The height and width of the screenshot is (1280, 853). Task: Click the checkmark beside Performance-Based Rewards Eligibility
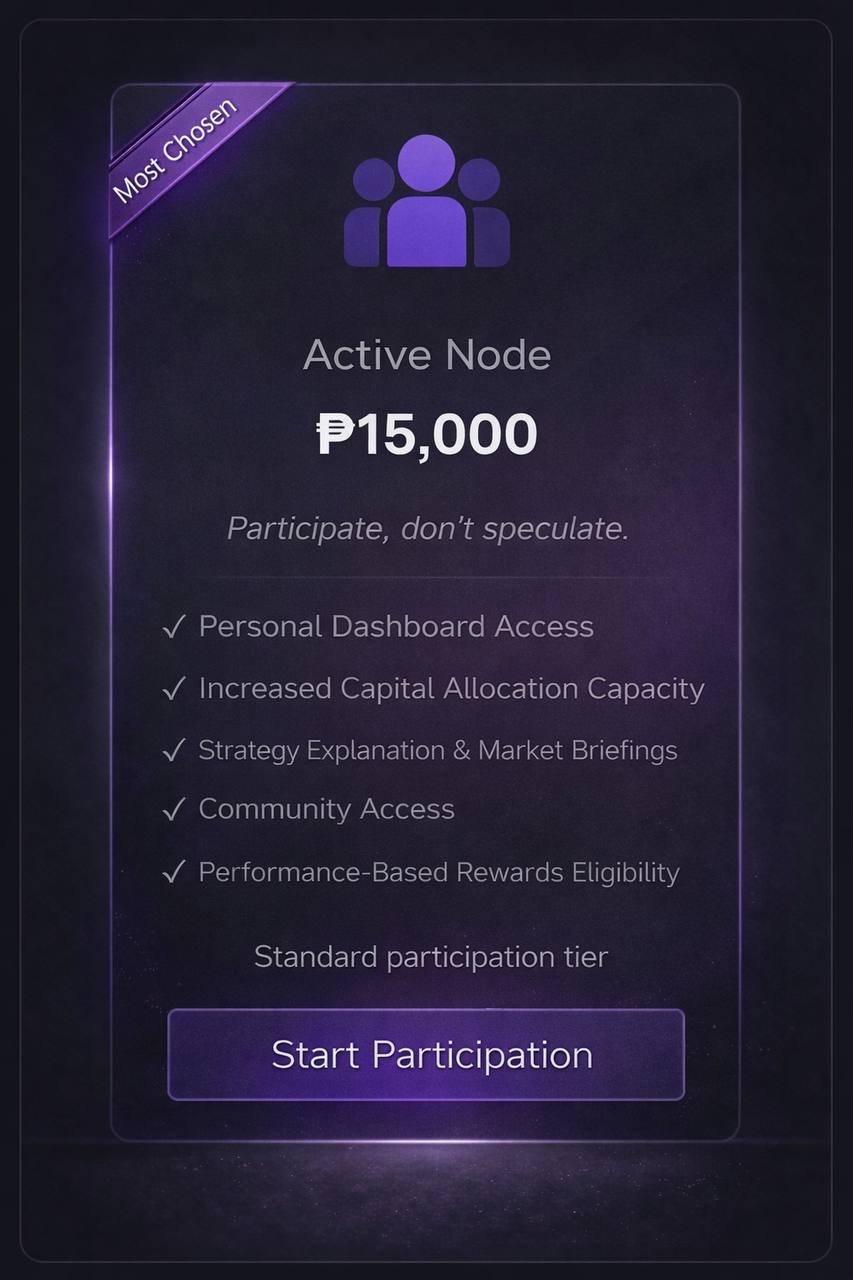point(173,873)
